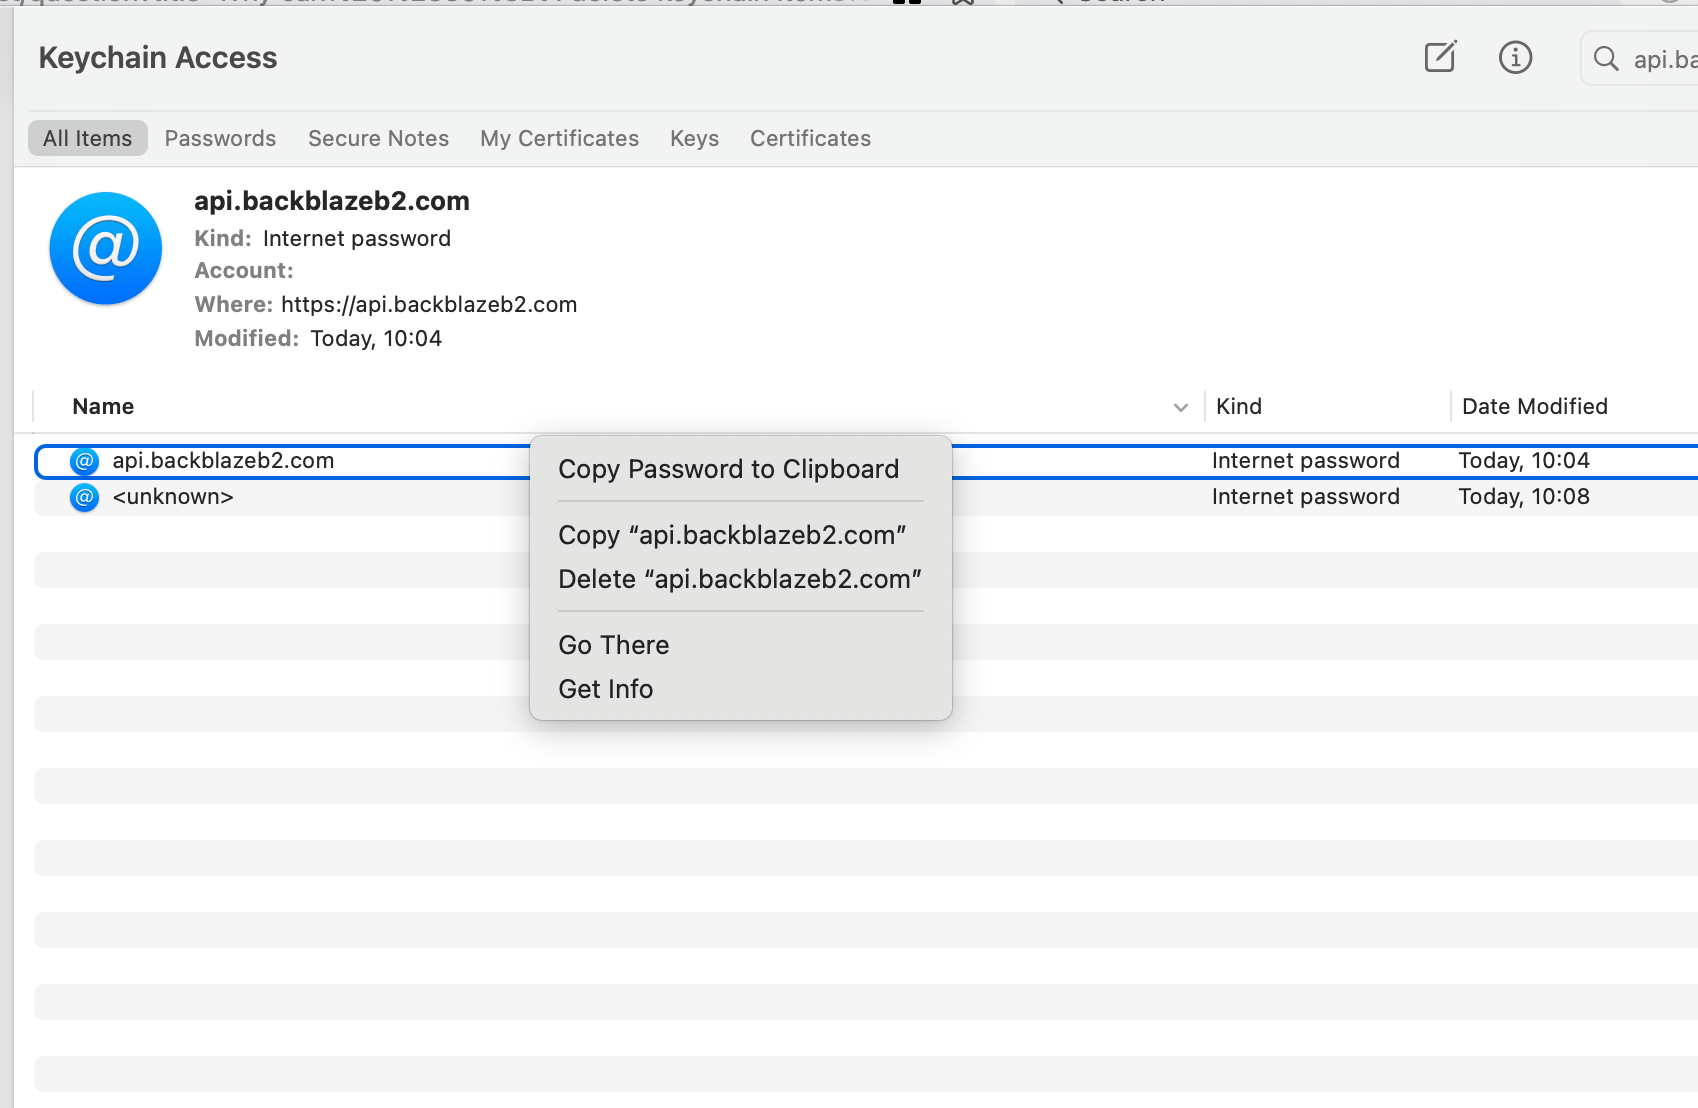Switch to the Secure Notes tab
The height and width of the screenshot is (1108, 1698).
point(378,138)
